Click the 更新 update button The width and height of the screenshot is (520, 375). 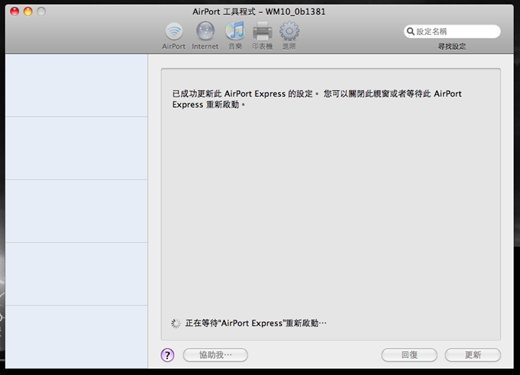point(473,355)
